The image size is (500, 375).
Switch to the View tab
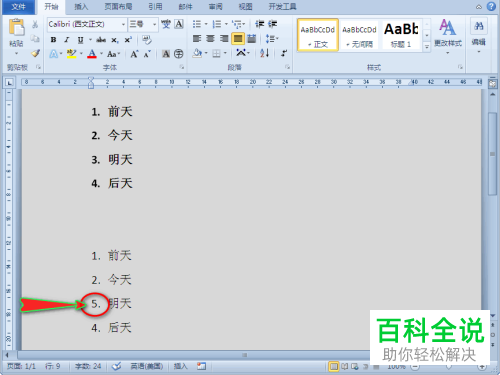click(245, 7)
